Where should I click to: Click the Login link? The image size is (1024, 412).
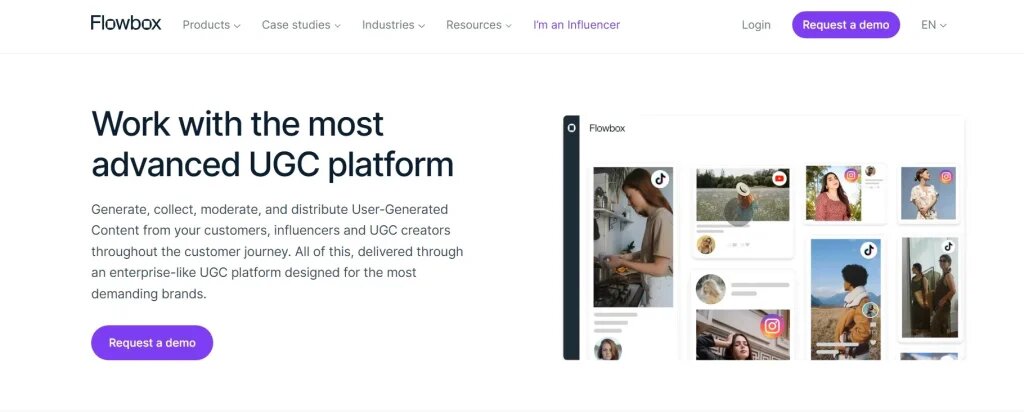click(756, 25)
